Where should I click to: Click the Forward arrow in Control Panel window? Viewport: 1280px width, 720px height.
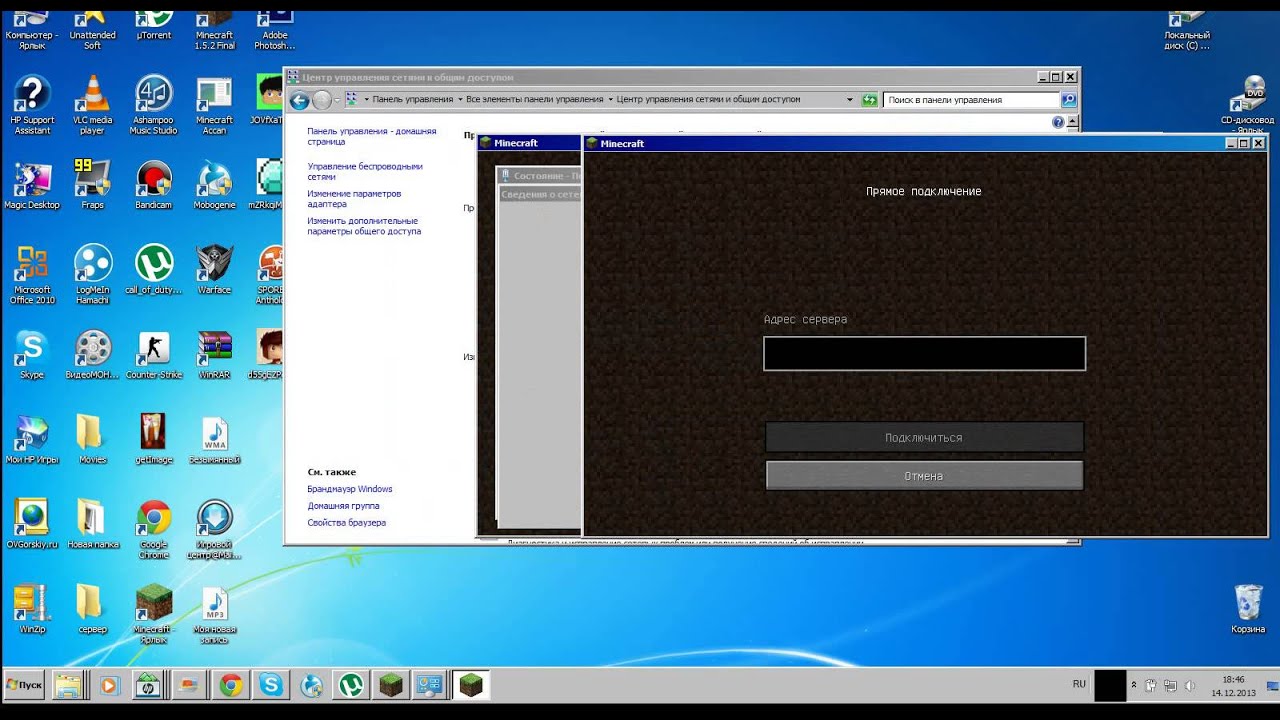pos(322,100)
